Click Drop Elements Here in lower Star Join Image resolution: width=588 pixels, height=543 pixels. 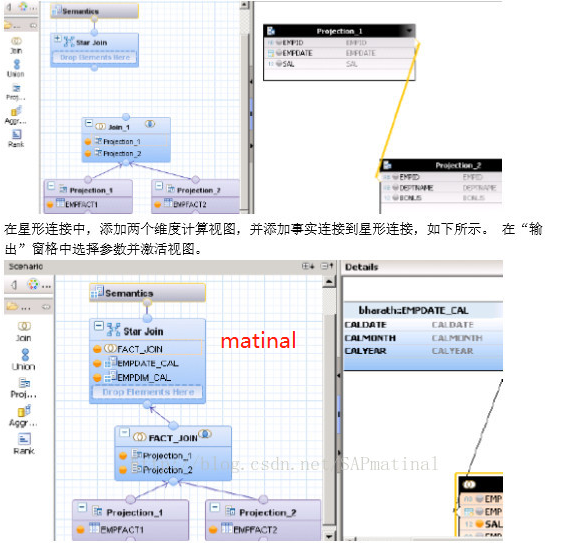tap(147, 392)
